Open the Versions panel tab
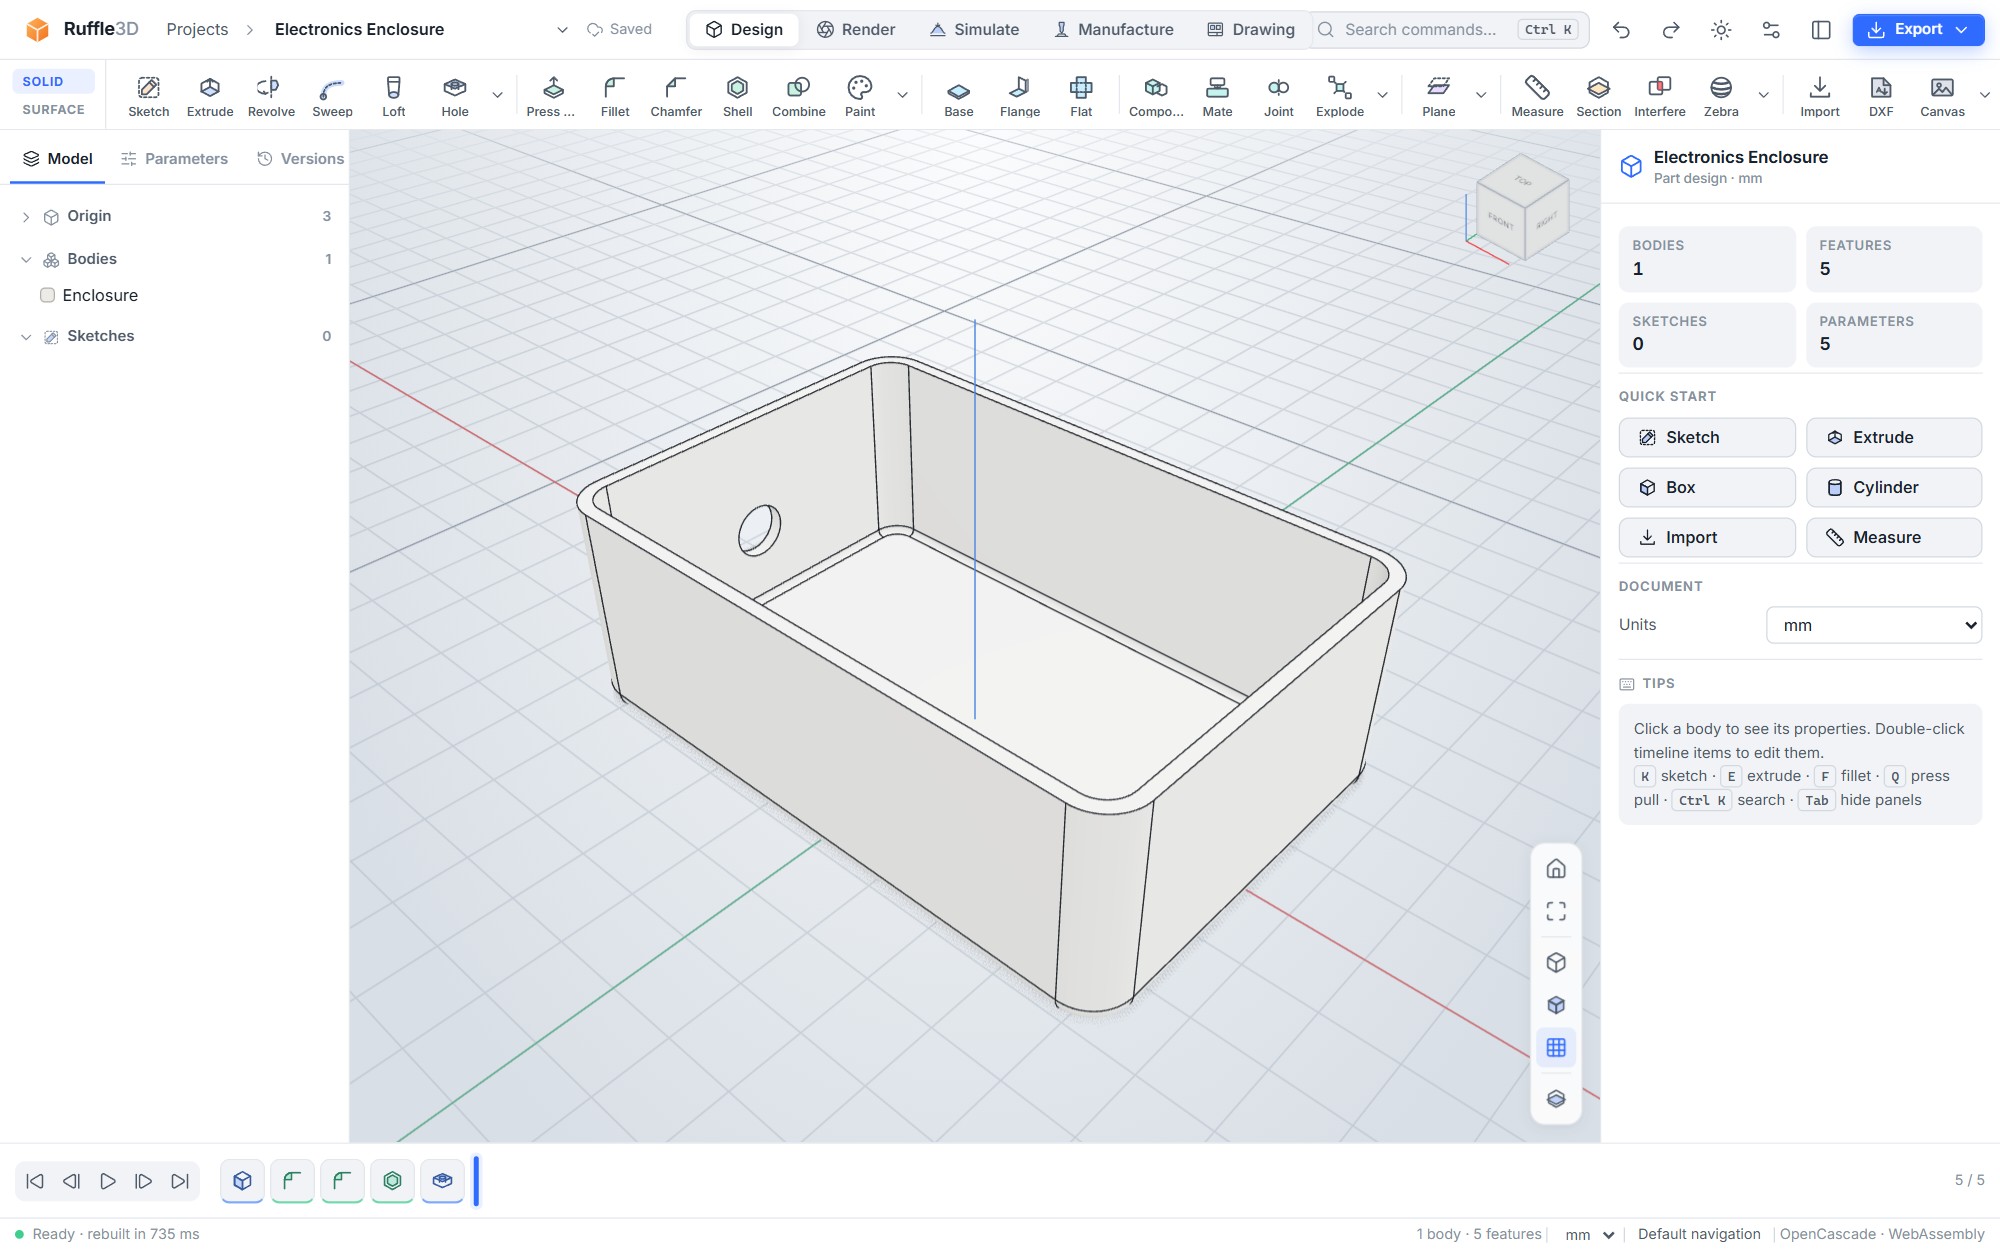Image resolution: width=2000 pixels, height=1250 pixels. pos(300,158)
